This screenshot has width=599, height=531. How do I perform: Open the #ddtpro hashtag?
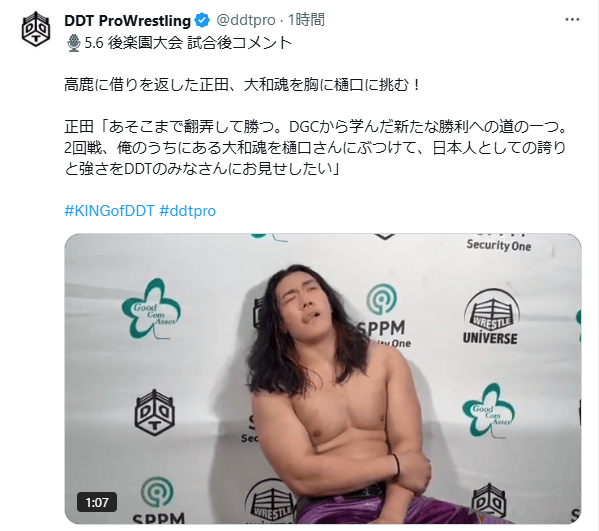point(187,211)
